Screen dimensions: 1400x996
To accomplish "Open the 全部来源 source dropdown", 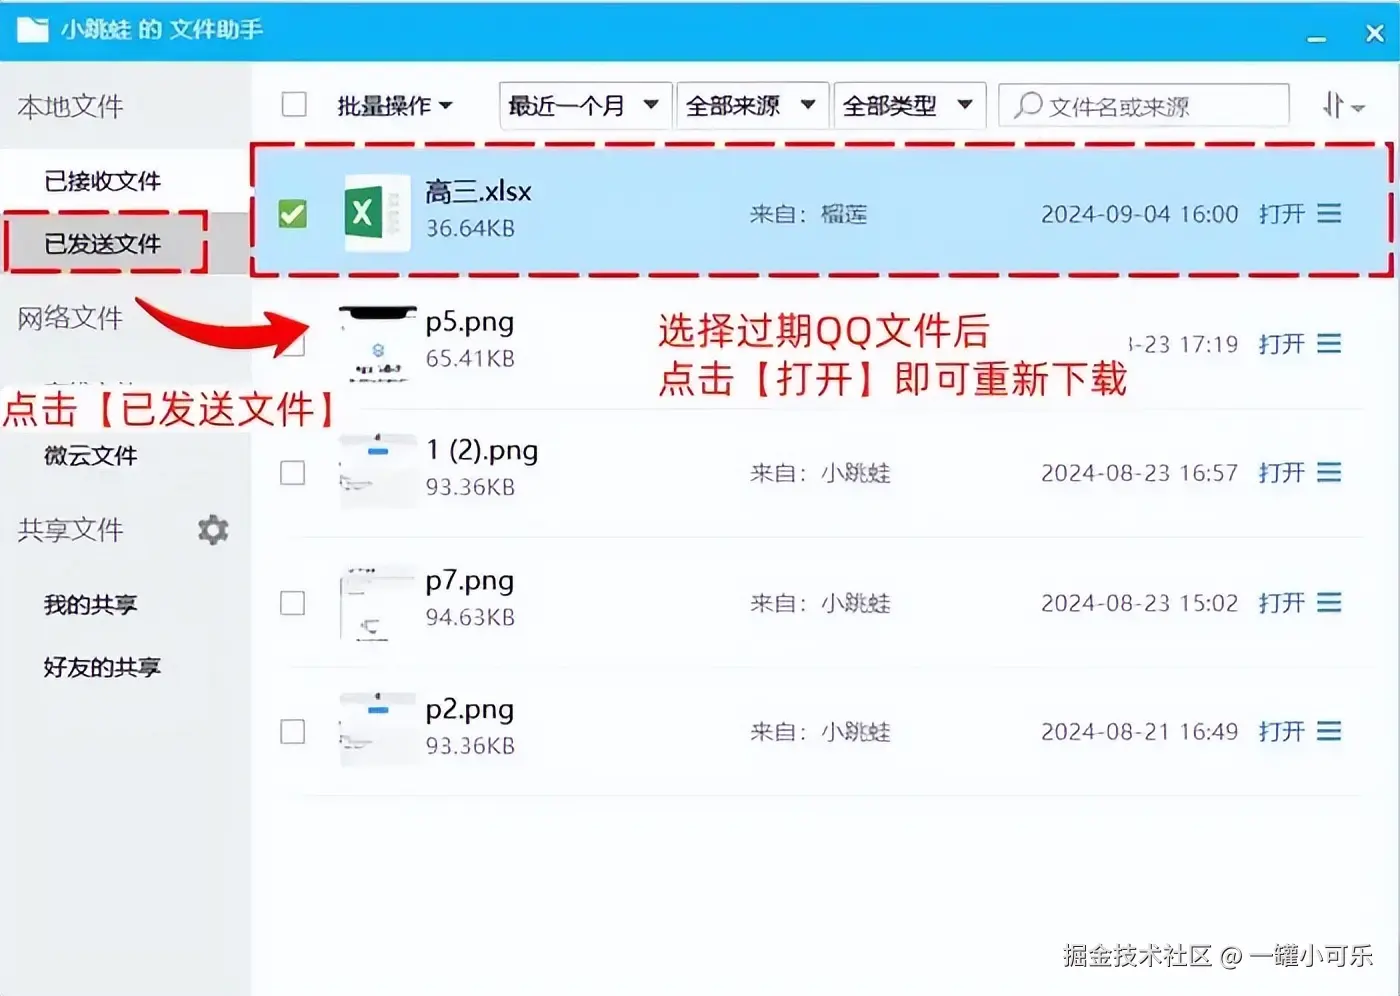I will tap(752, 105).
